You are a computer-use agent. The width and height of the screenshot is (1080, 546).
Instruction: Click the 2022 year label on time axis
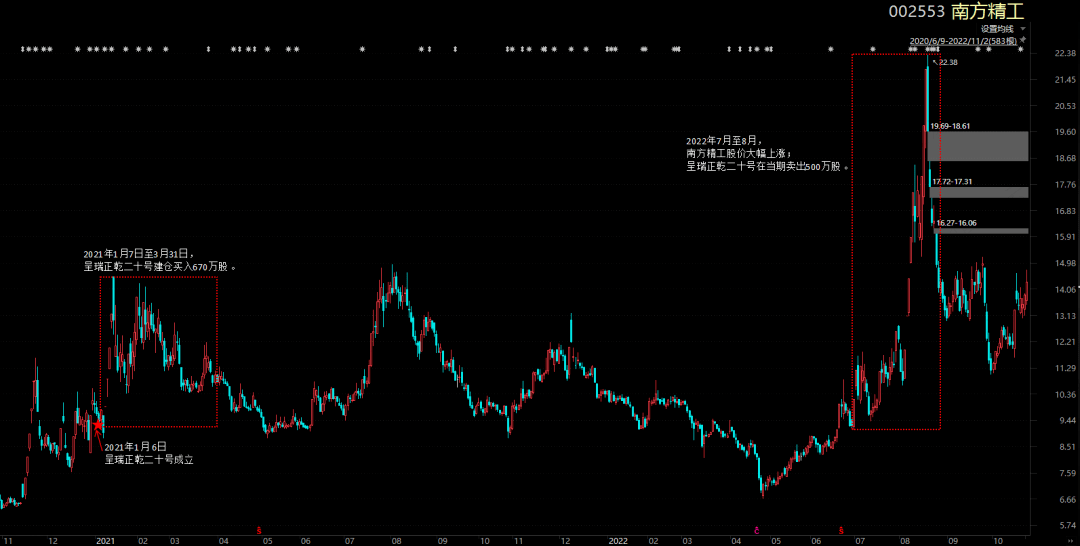[x=618, y=540]
